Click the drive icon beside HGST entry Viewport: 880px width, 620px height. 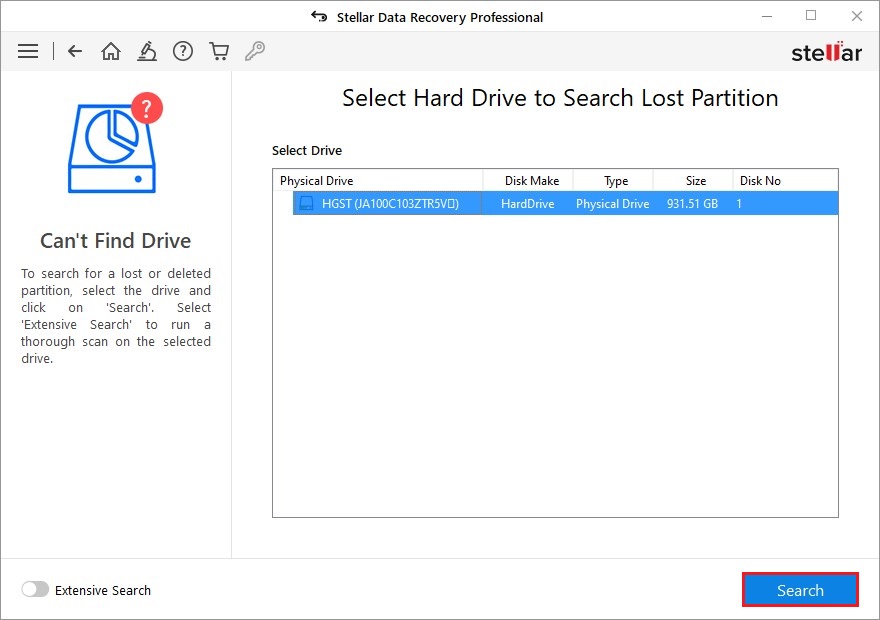click(306, 202)
